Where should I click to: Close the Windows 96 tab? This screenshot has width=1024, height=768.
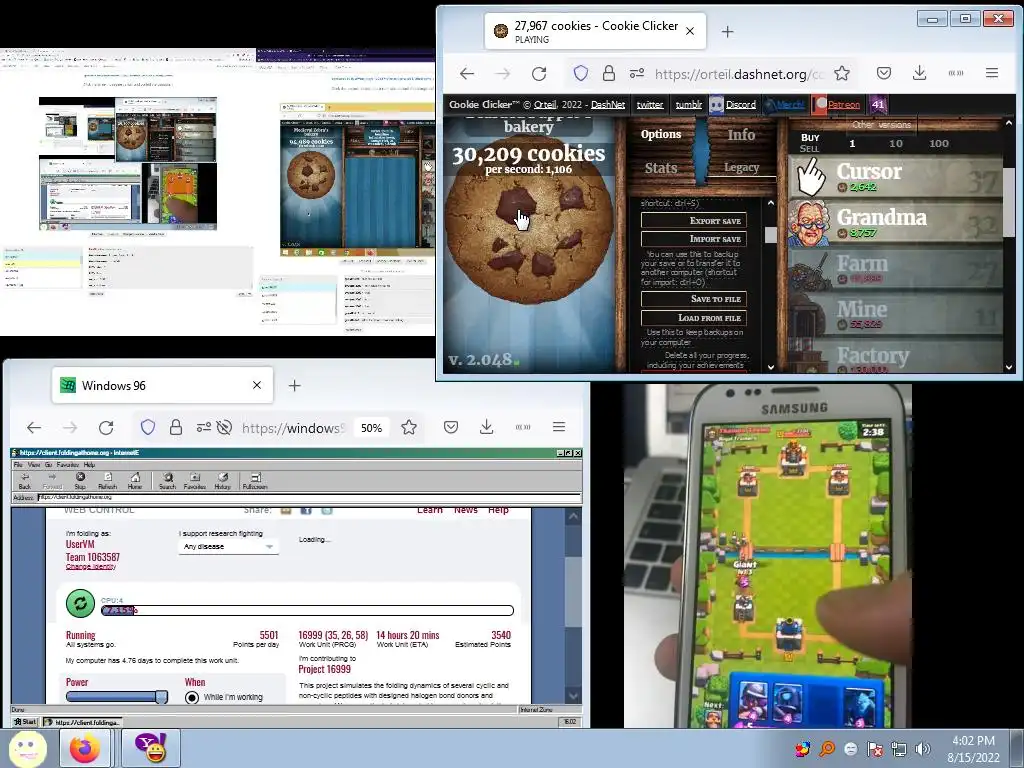point(257,385)
